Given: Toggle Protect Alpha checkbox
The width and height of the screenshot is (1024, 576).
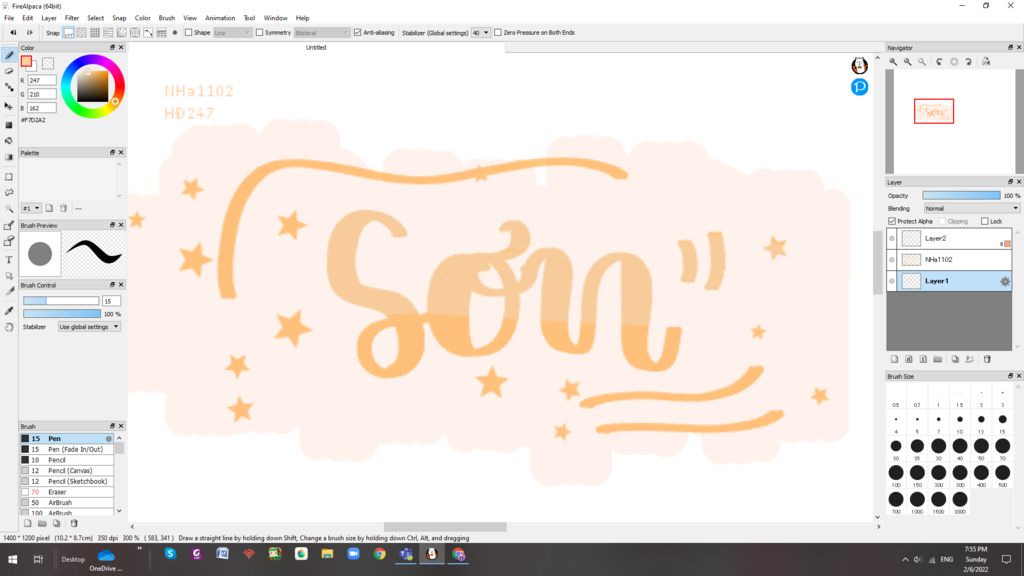Looking at the screenshot, I should 892,221.
